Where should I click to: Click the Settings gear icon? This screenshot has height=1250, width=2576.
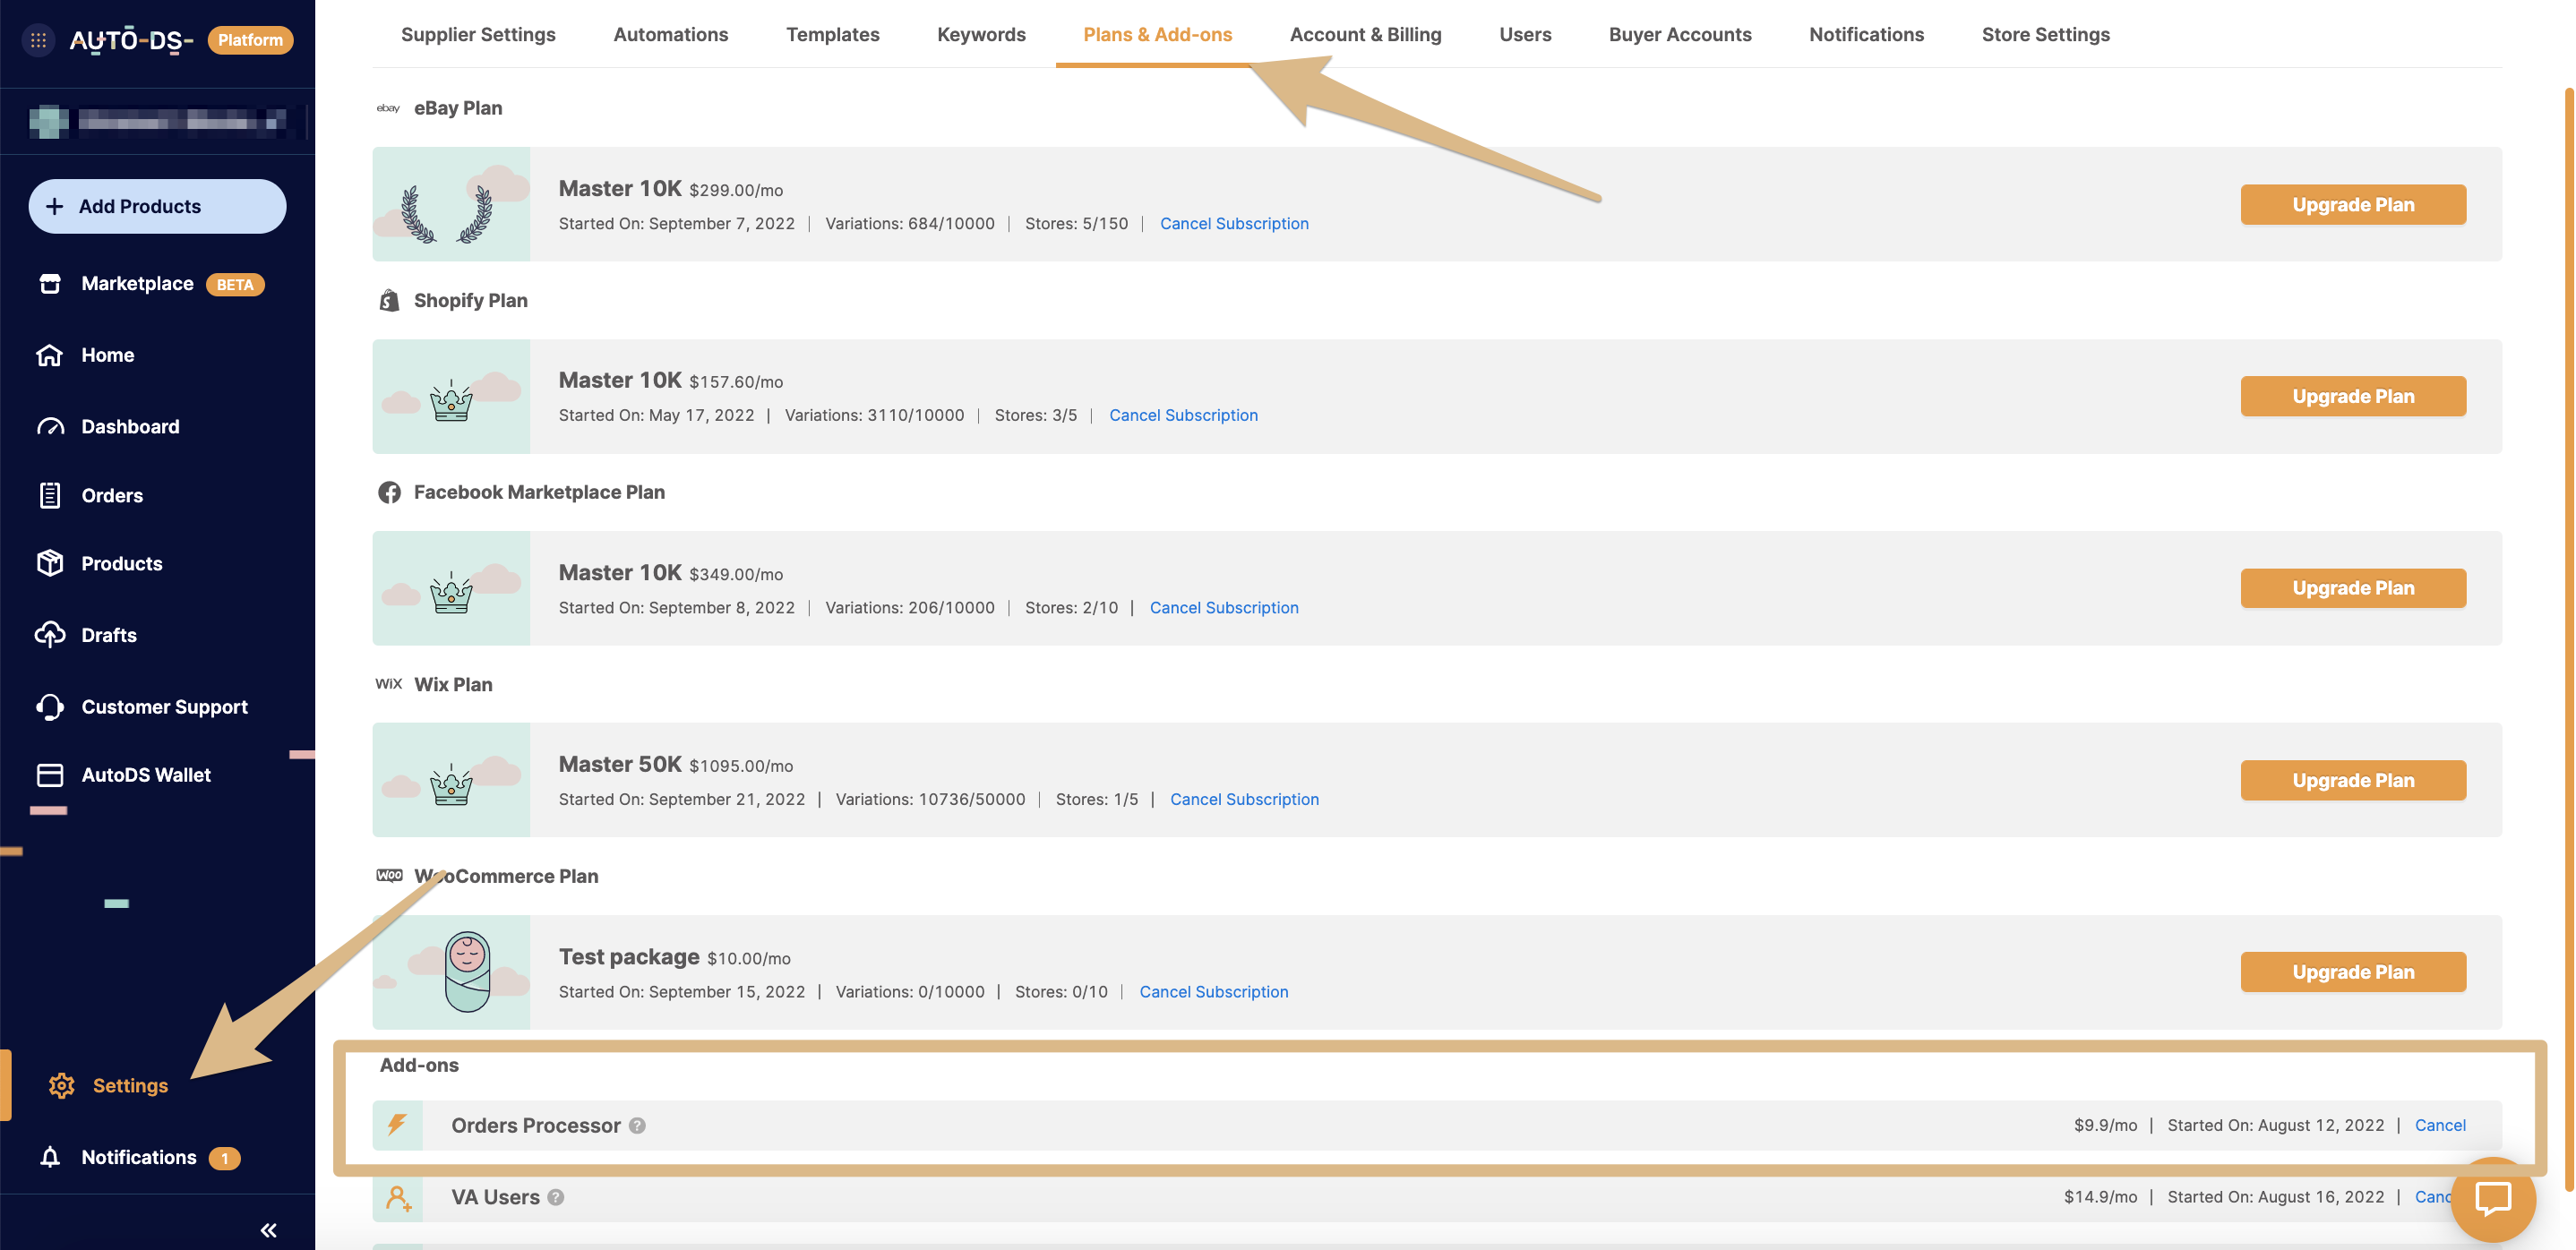tap(62, 1086)
